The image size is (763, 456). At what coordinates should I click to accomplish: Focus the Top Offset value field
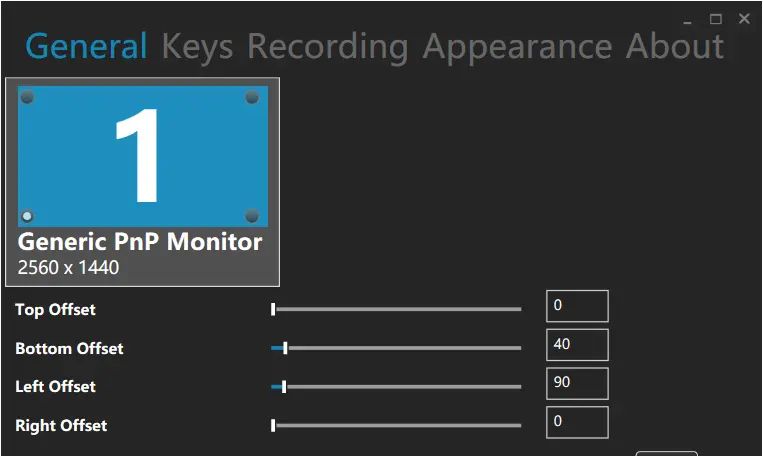[x=577, y=306]
